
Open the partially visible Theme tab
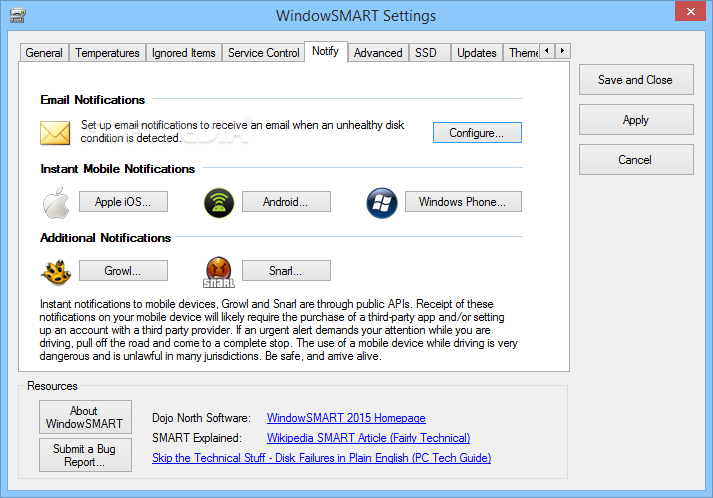523,53
